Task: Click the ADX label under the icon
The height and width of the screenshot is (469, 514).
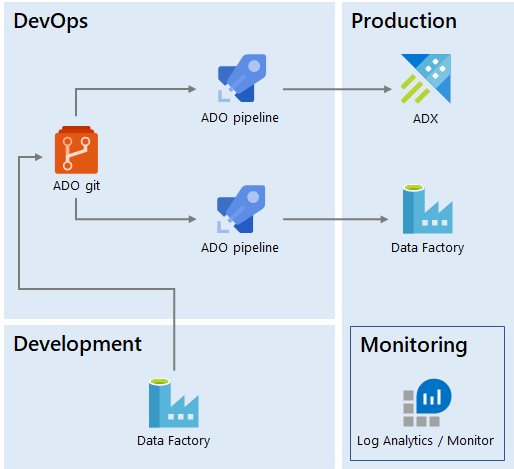Action: 426,119
